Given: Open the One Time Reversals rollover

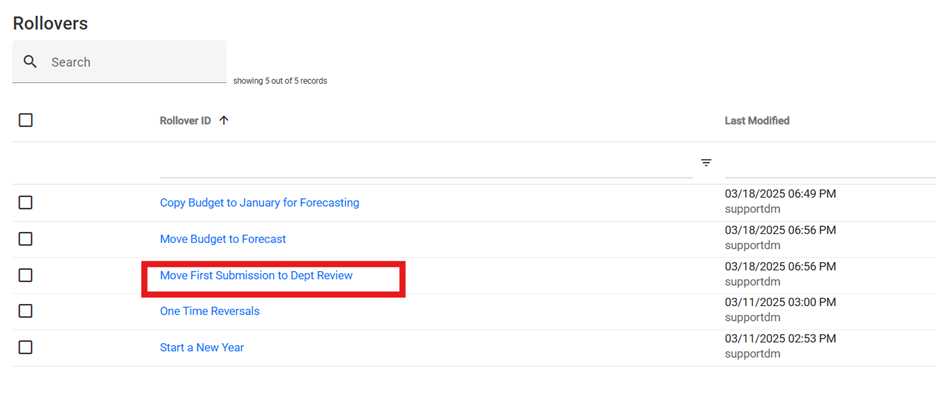Looking at the screenshot, I should [209, 311].
